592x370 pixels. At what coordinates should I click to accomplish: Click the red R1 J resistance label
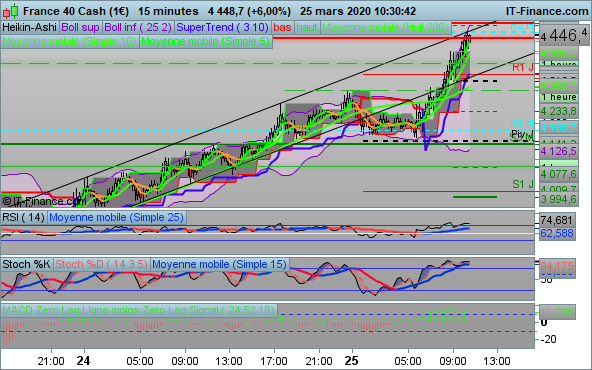pyautogui.click(x=523, y=68)
